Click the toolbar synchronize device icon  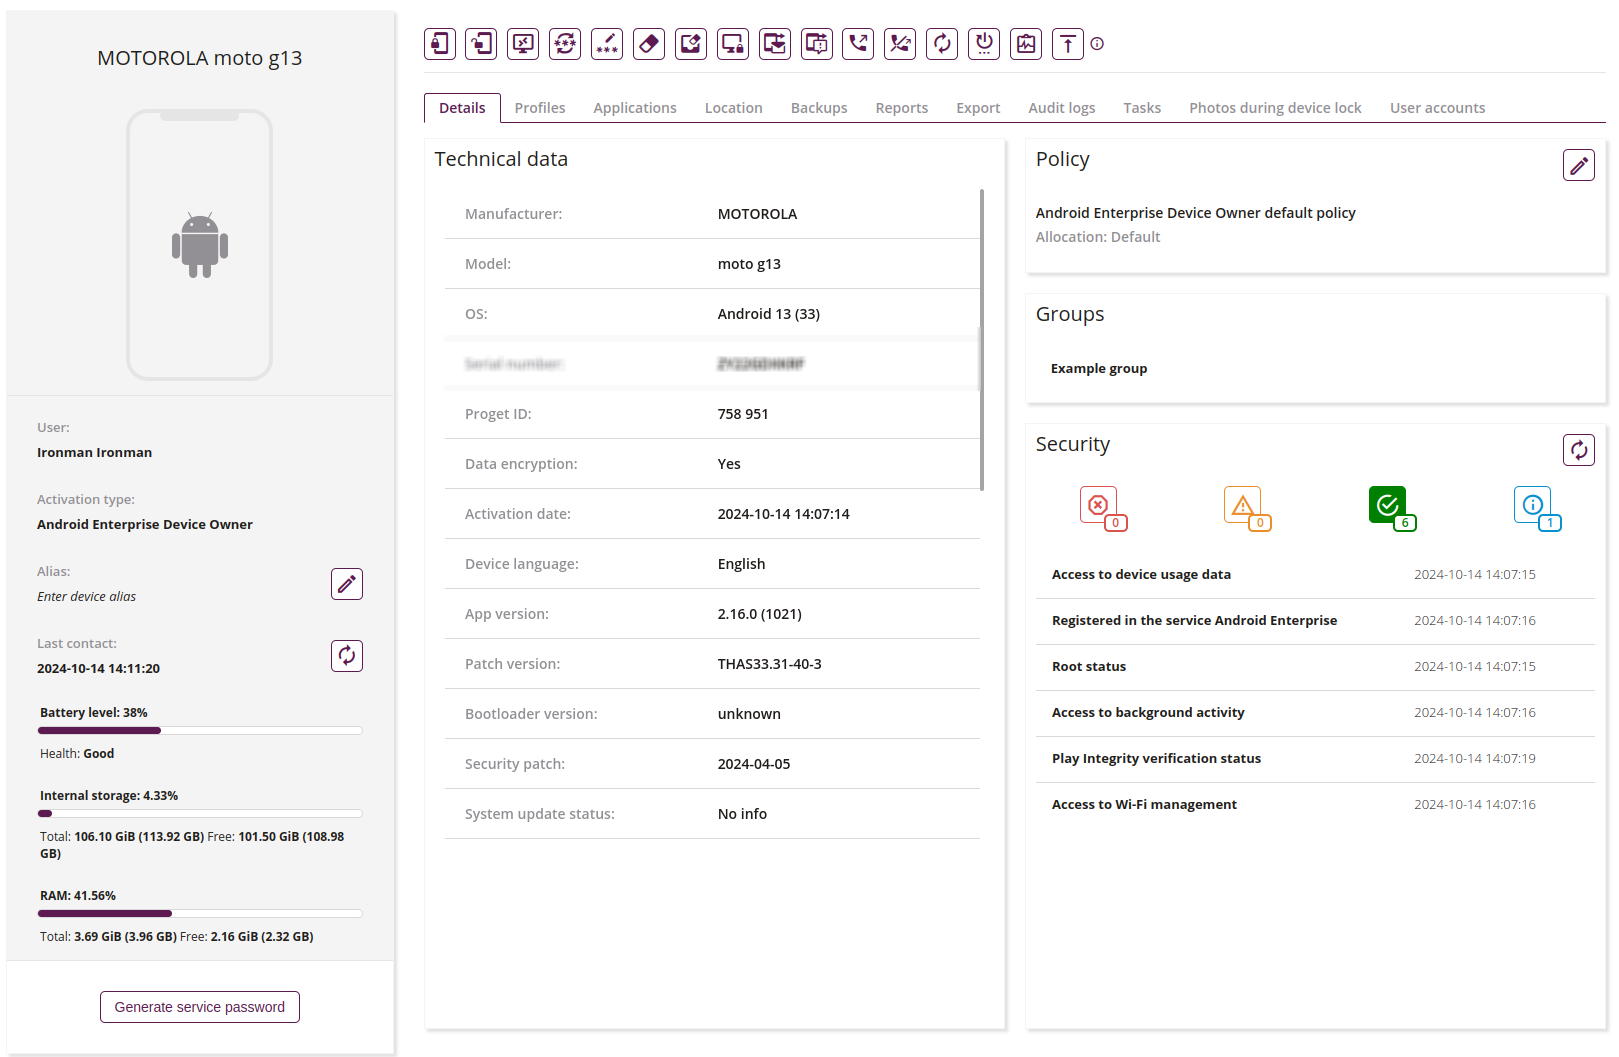point(942,44)
